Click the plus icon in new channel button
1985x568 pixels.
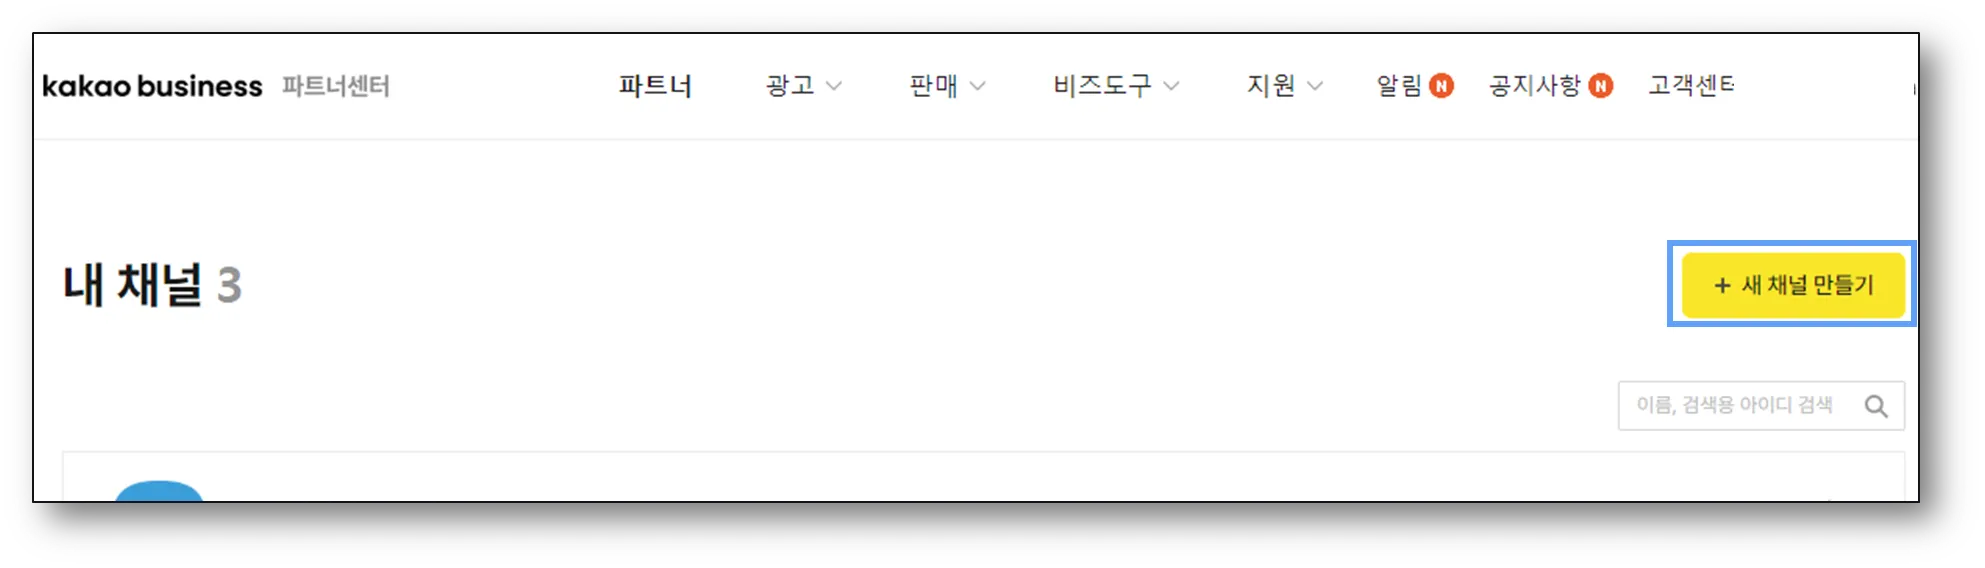pos(1722,286)
